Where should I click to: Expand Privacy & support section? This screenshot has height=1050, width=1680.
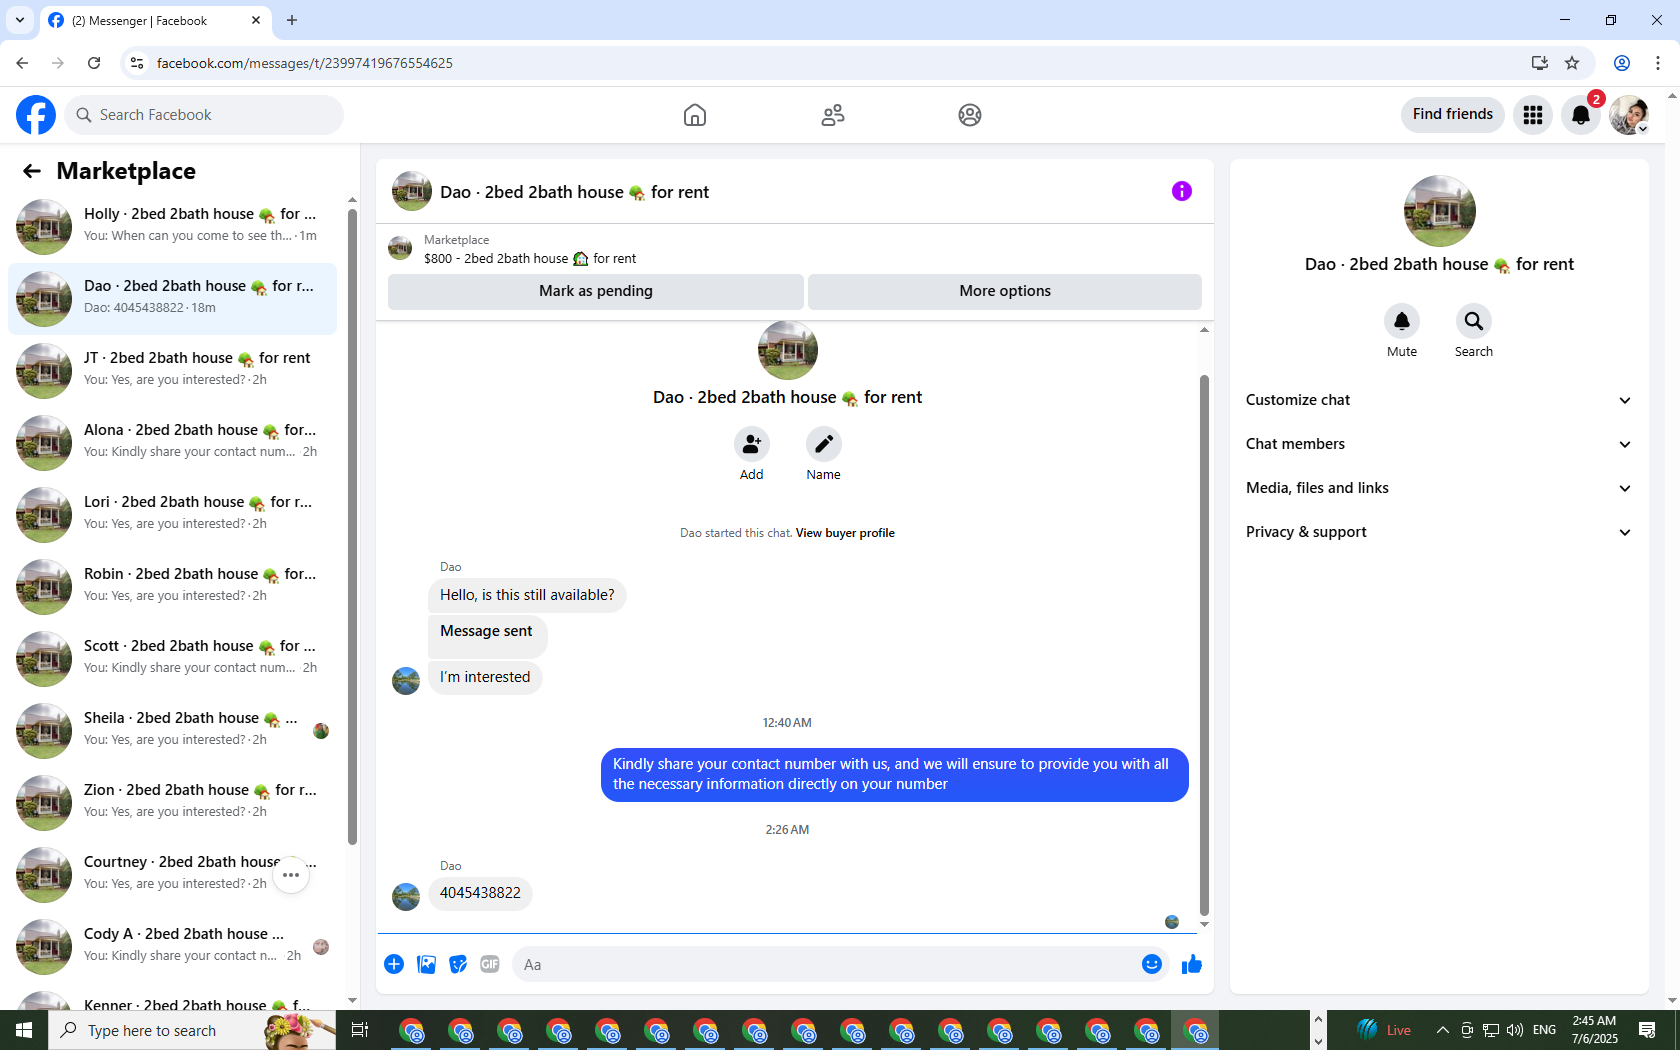[1439, 532]
